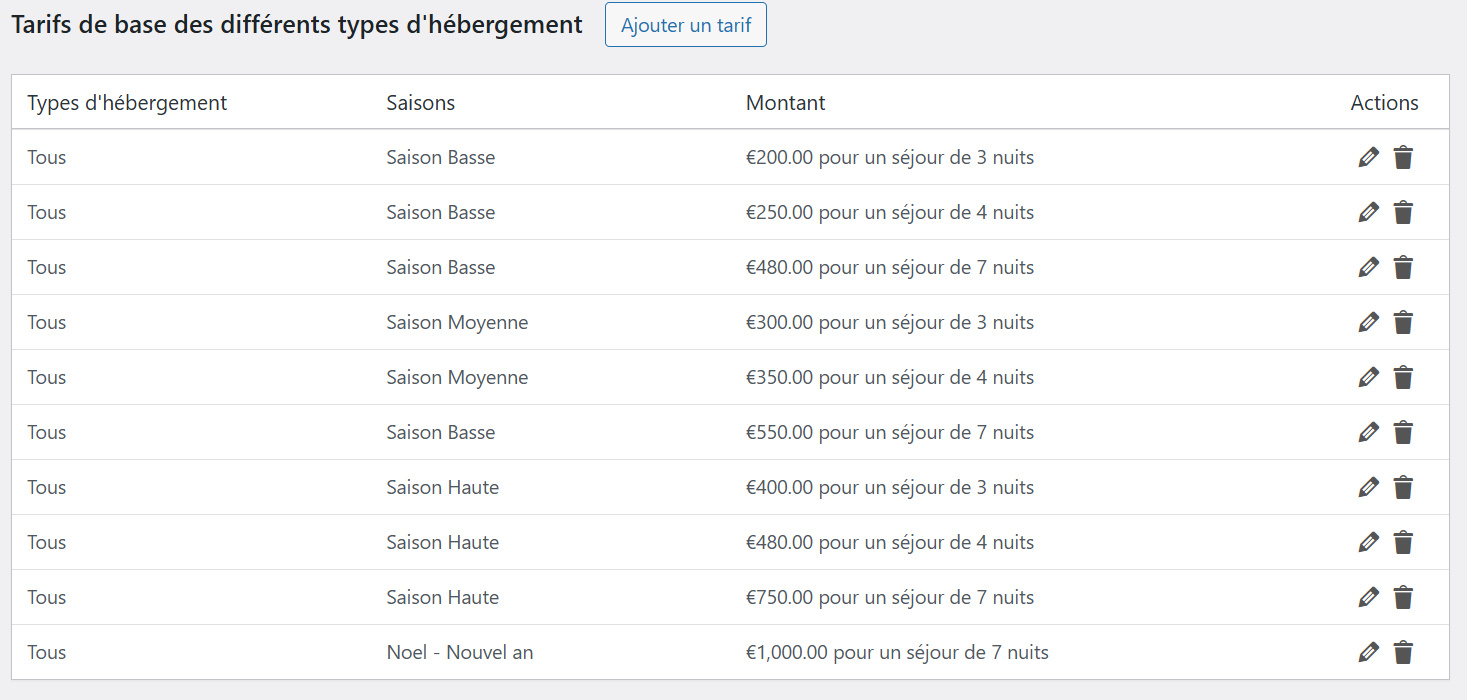
Task: Open editor for €300.00 Saison Moyenne rate
Action: coord(1368,322)
